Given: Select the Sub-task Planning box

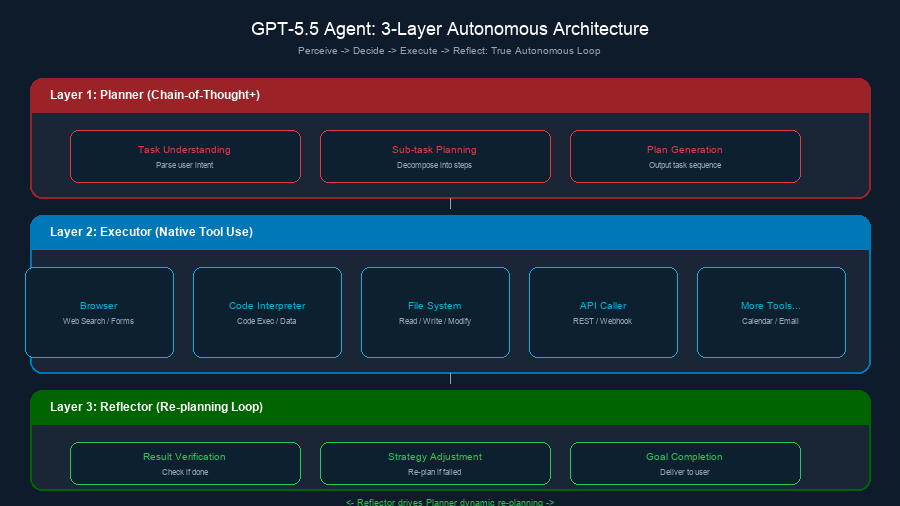Looking at the screenshot, I should (435, 157).
